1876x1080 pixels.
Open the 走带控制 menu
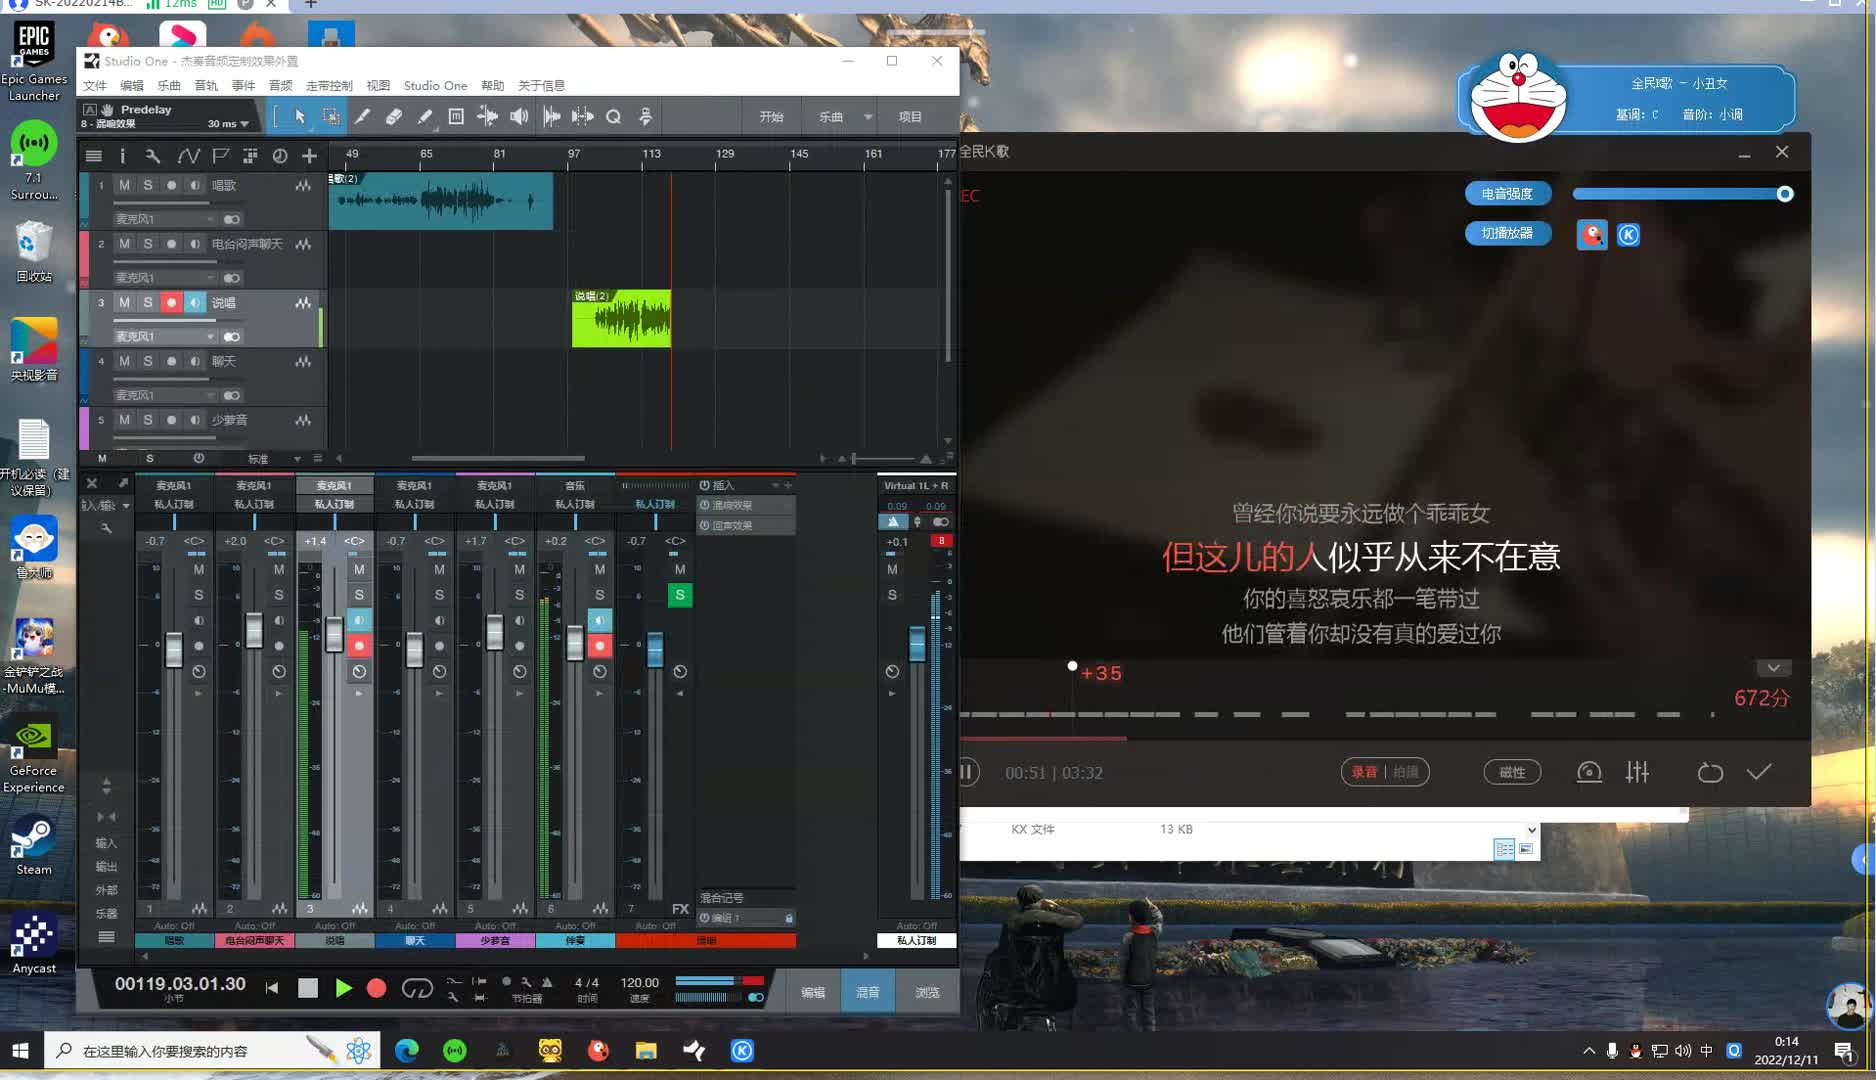pos(329,86)
